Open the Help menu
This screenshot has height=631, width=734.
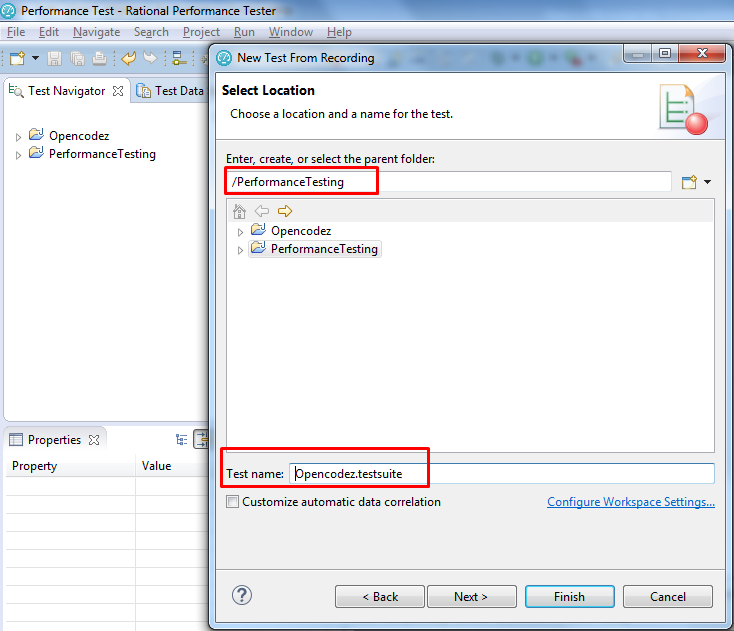coord(339,32)
